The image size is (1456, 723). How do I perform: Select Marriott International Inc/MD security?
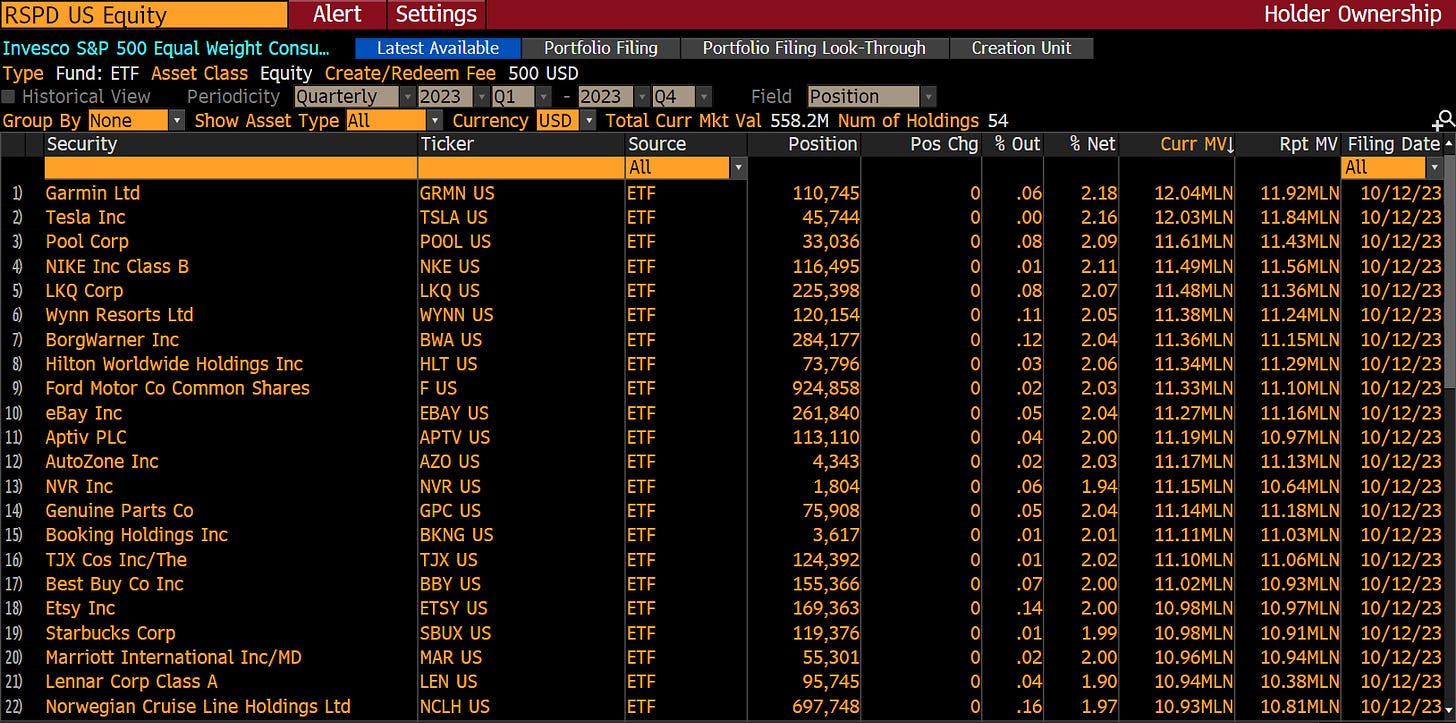[173, 657]
